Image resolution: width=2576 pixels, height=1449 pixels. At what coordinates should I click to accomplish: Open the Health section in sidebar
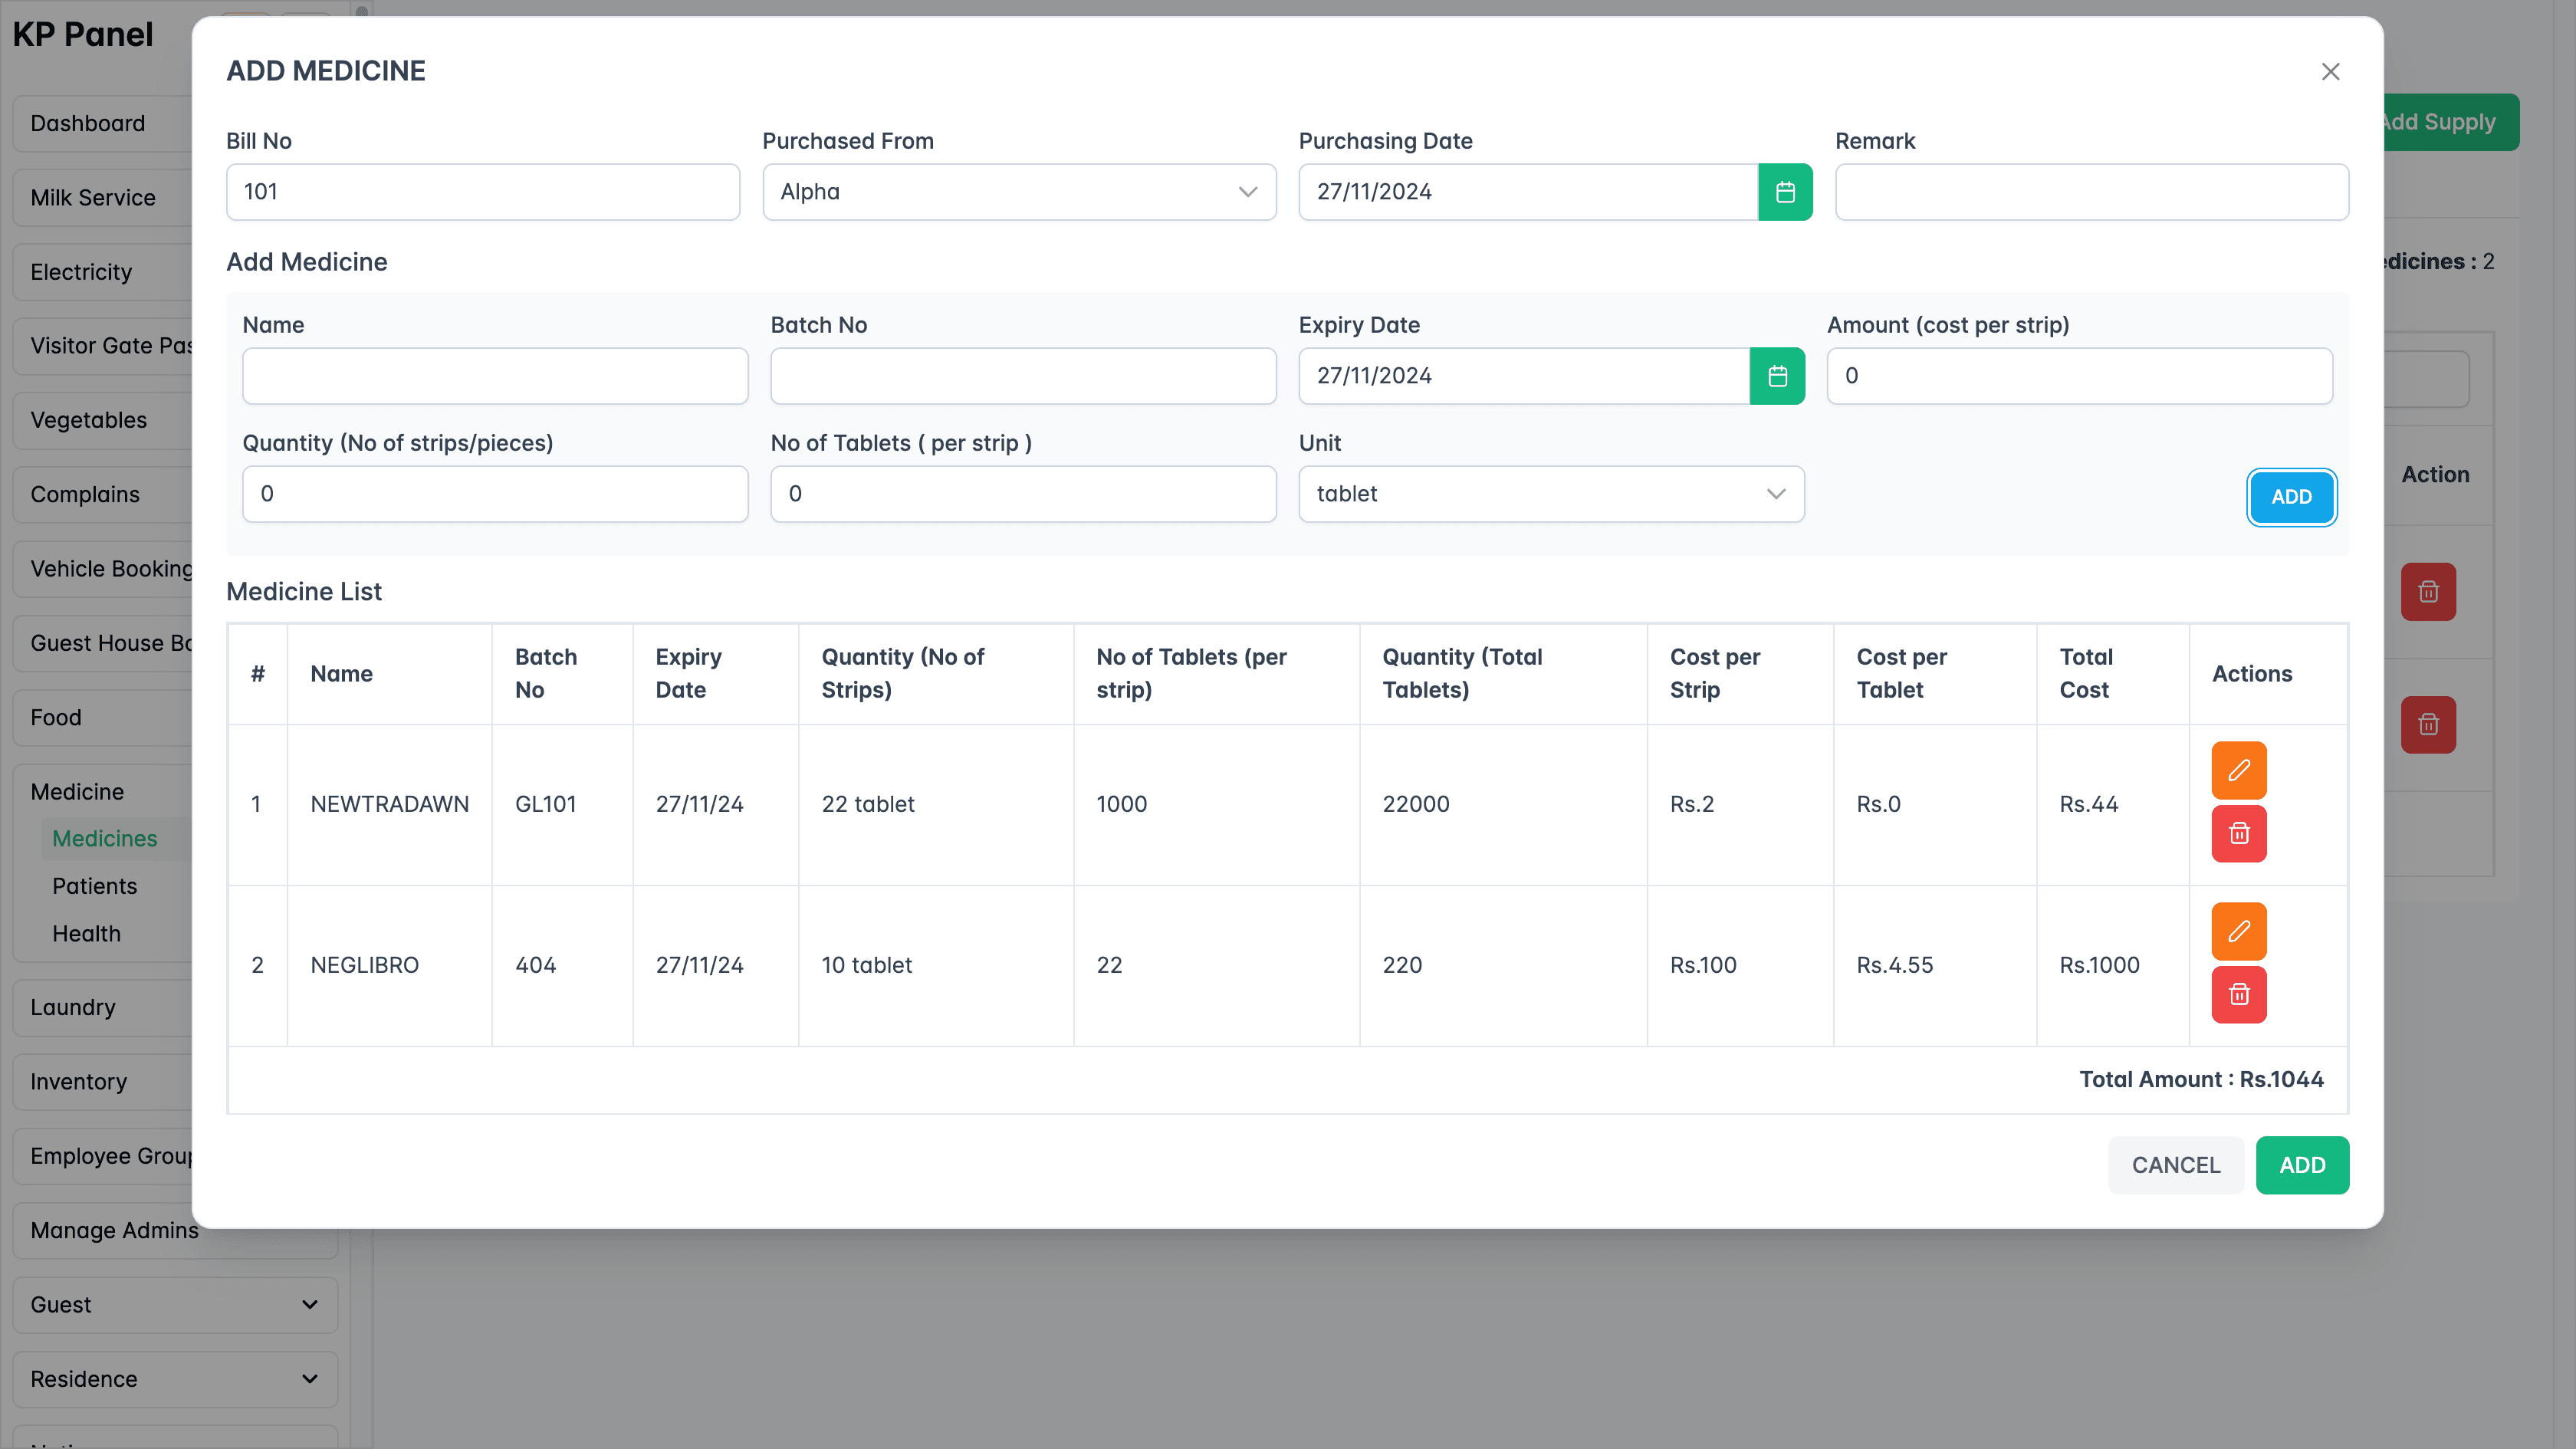[x=86, y=933]
